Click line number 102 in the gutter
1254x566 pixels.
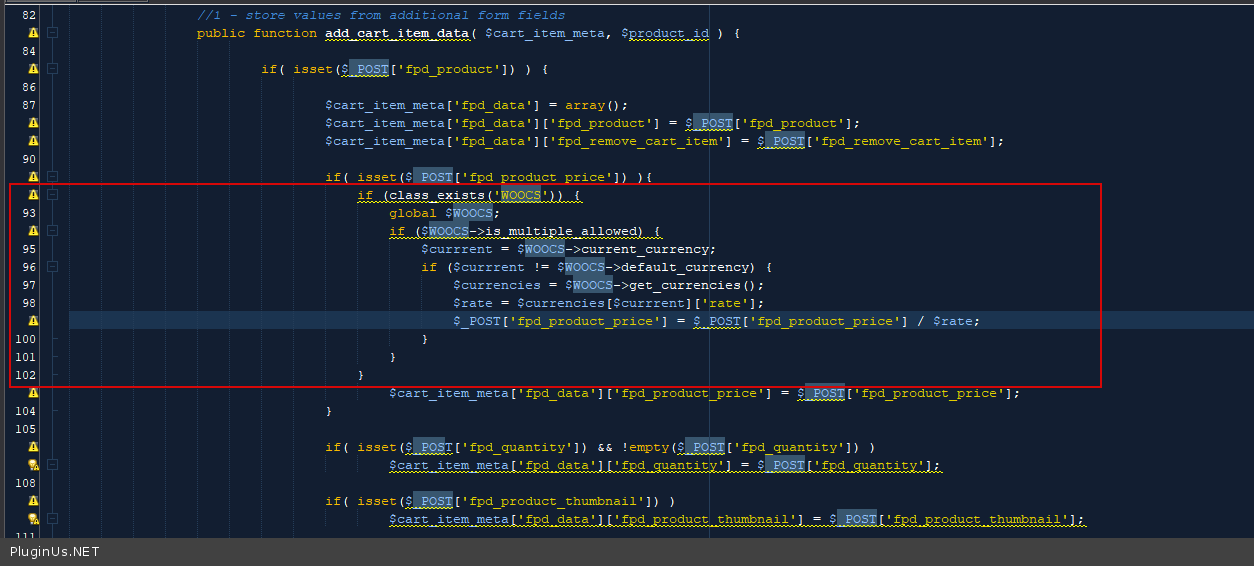click(x=25, y=375)
